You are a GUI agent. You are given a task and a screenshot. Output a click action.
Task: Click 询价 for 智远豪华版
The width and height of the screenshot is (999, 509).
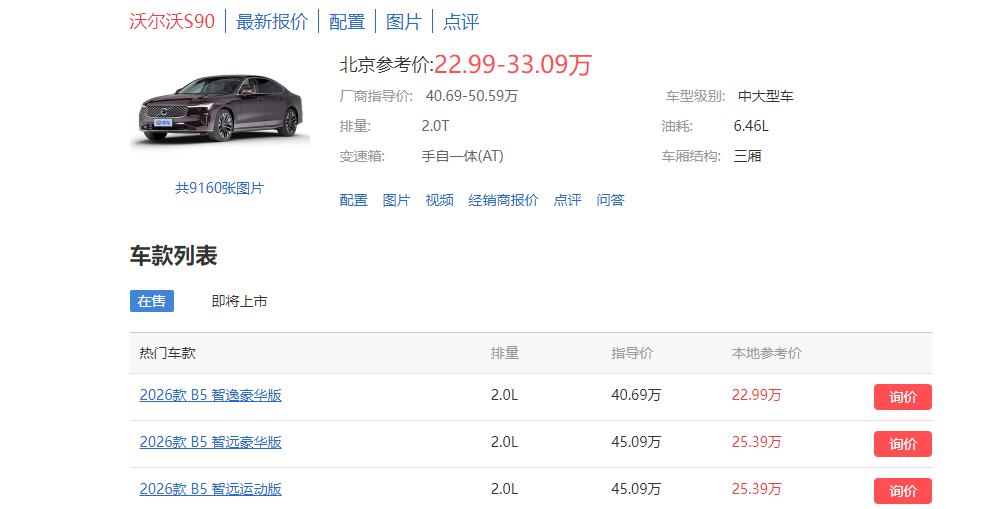coord(903,444)
